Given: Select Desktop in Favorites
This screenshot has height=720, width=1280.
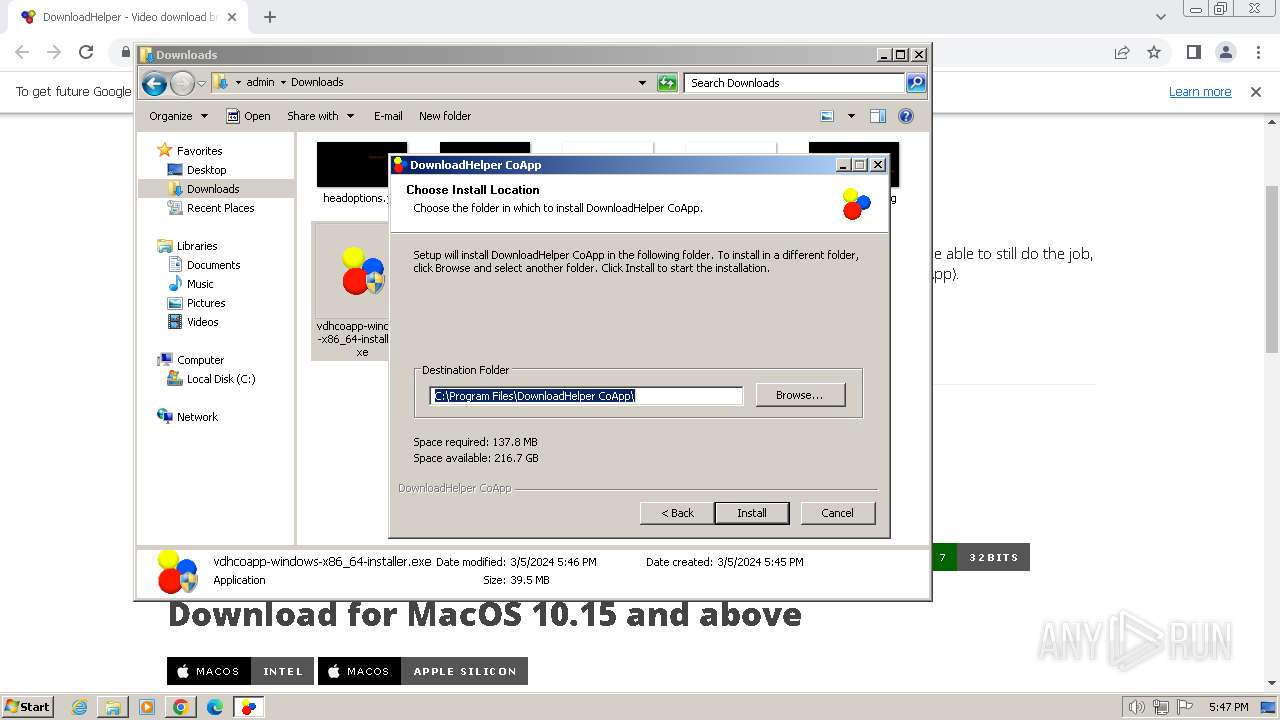Looking at the screenshot, I should pyautogui.click(x=206, y=170).
